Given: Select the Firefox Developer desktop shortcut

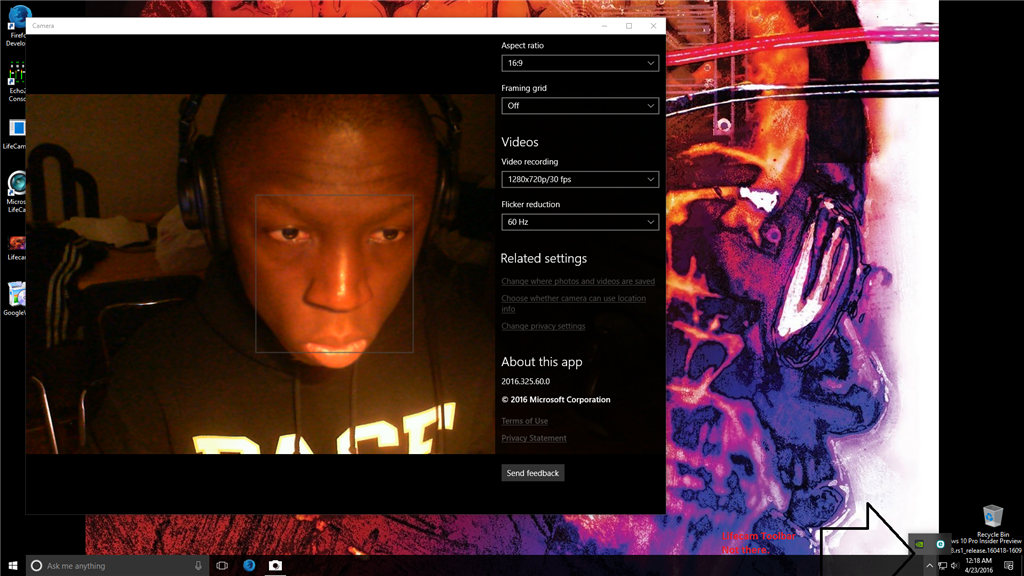Looking at the screenshot, I should click(16, 25).
